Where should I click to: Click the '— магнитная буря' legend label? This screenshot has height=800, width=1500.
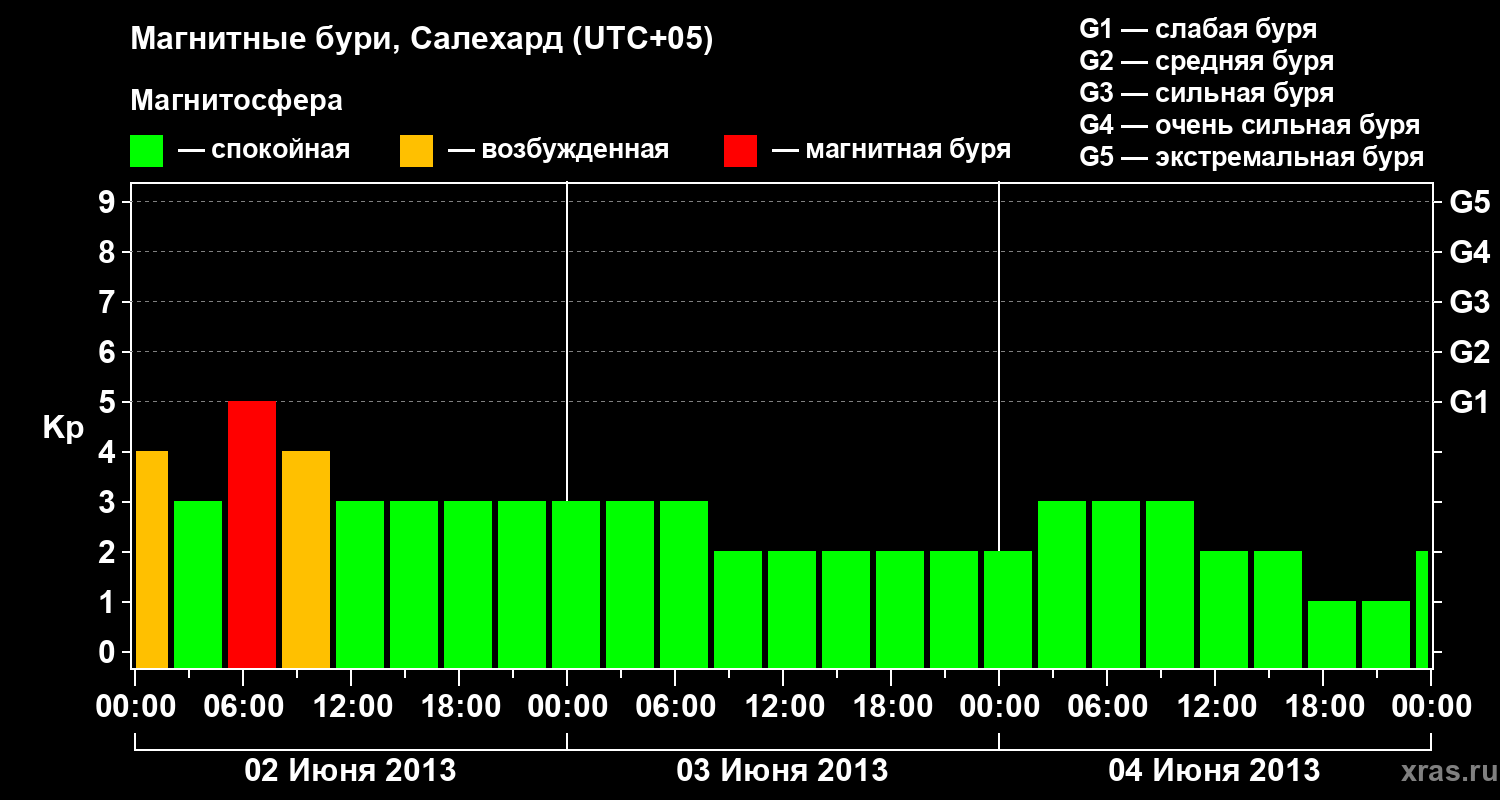pos(891,151)
